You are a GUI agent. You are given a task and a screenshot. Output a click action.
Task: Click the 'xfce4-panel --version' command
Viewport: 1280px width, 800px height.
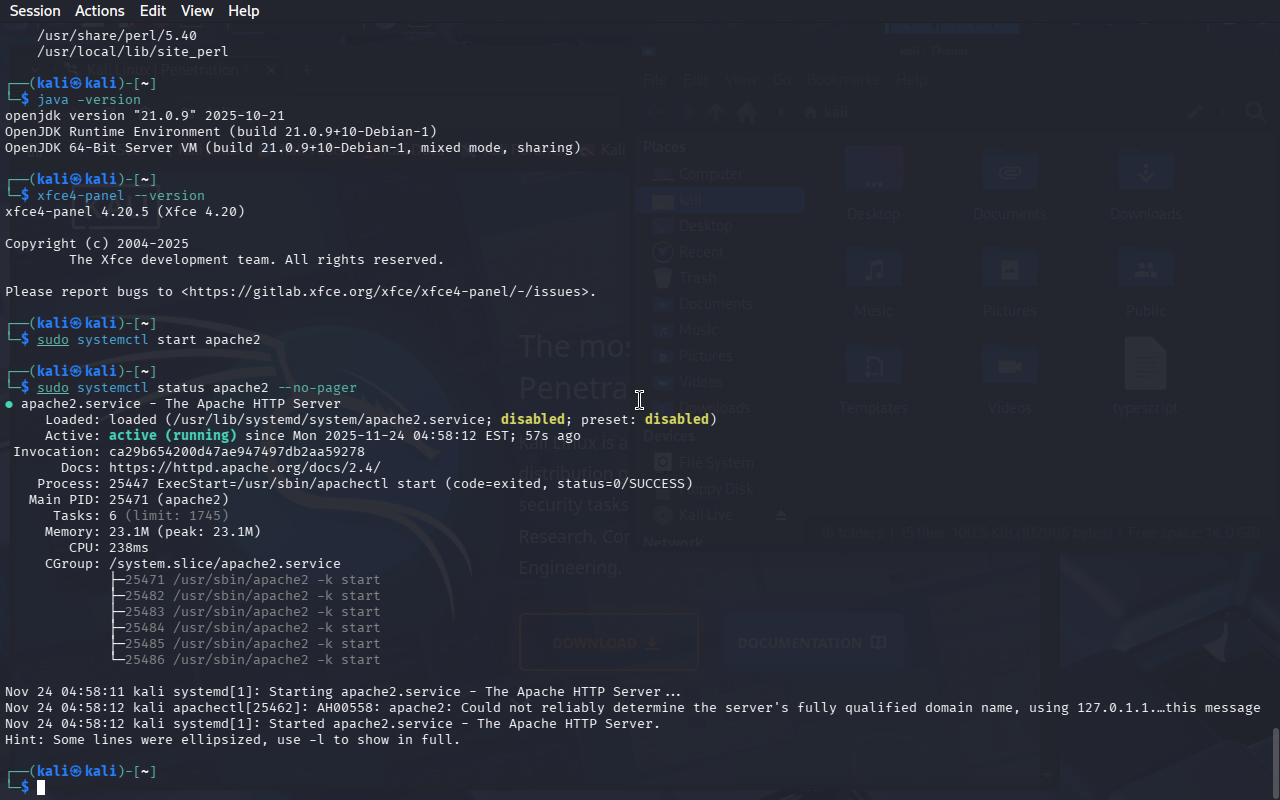[x=121, y=196]
